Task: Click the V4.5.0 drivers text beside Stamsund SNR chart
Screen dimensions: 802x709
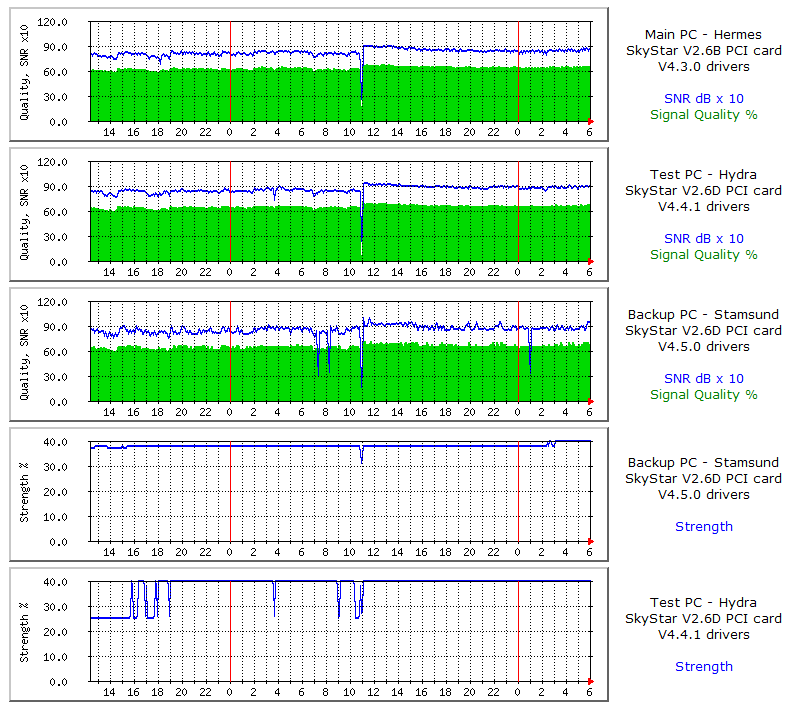Action: 703,346
